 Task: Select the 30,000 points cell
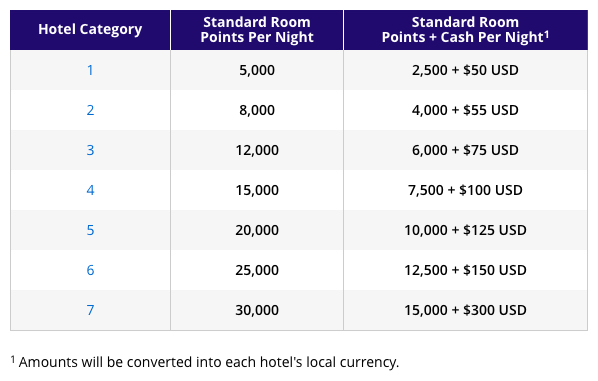[x=257, y=310]
